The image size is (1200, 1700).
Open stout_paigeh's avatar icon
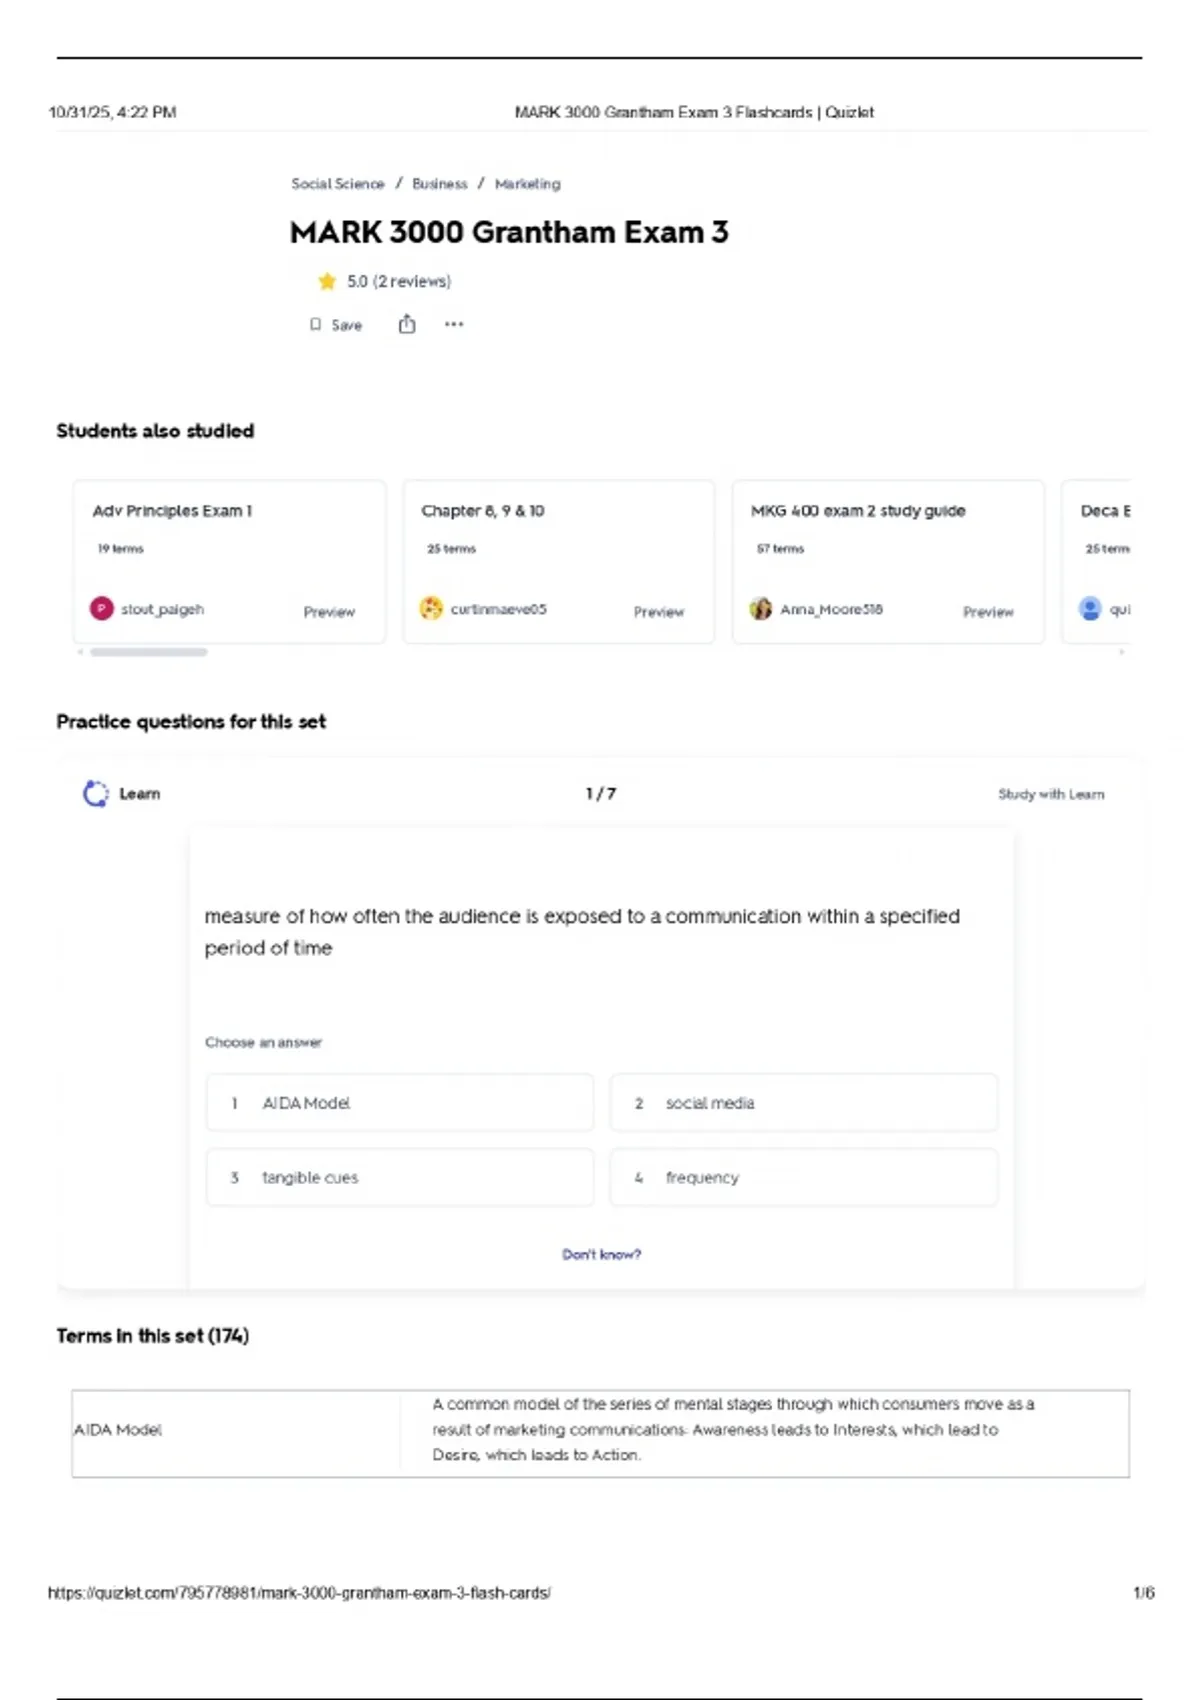pos(102,608)
